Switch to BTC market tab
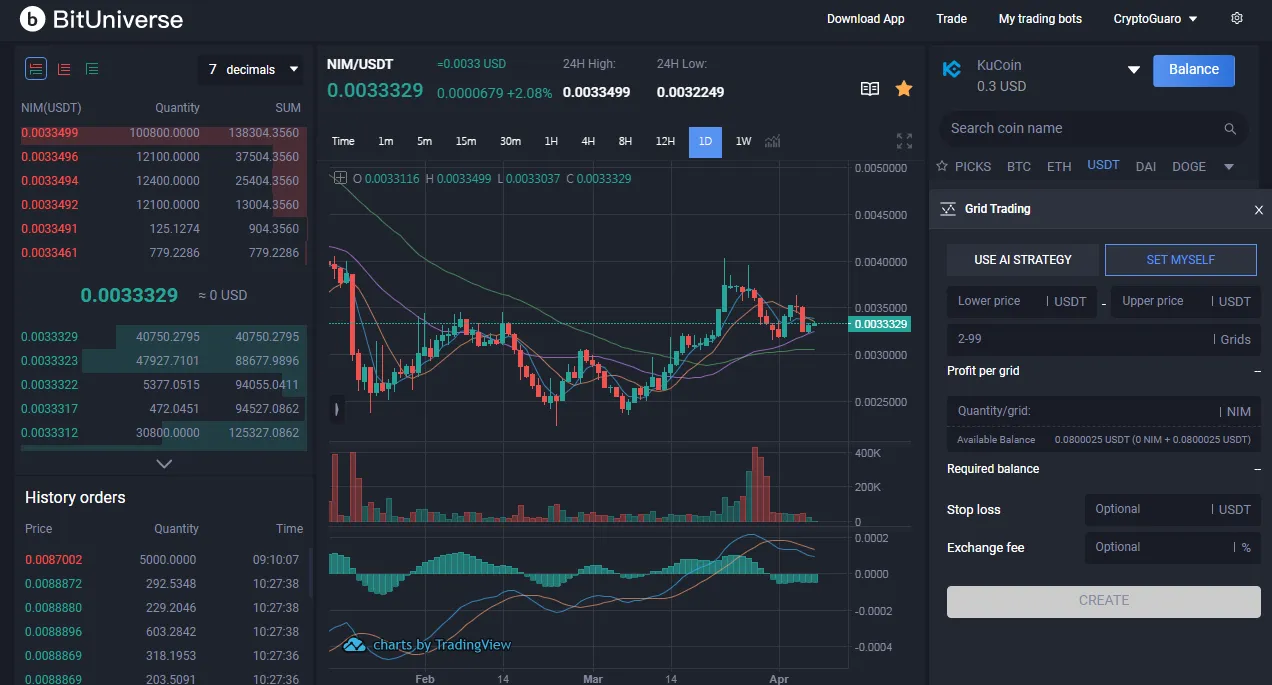This screenshot has width=1272, height=685. 1019,166
